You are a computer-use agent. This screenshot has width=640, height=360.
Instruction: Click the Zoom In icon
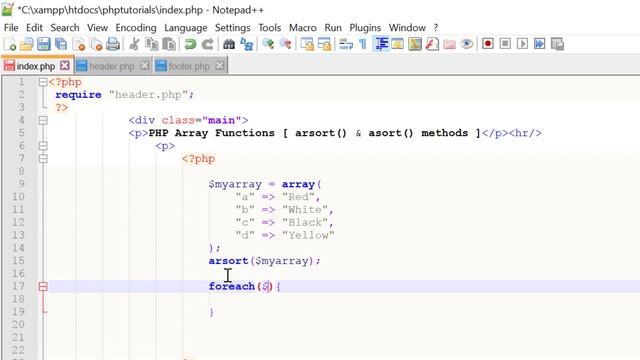268,44
